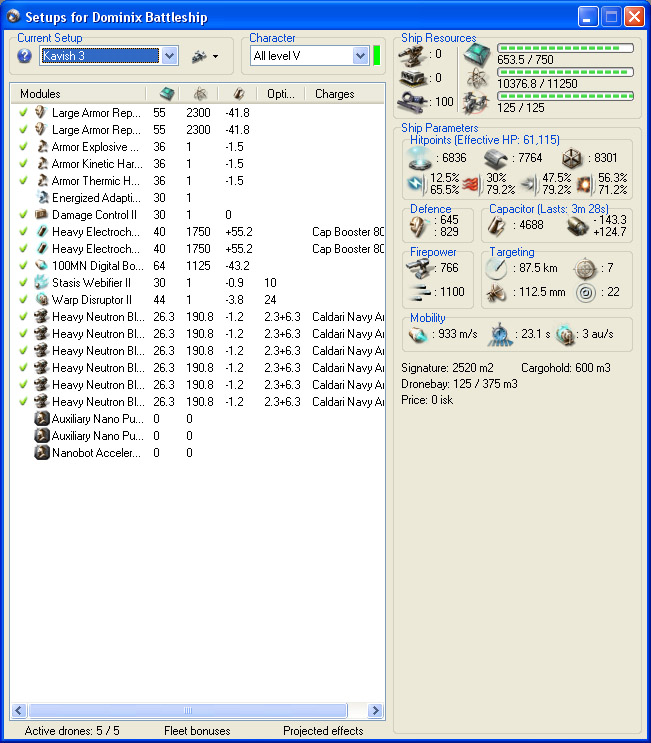Click the shield hitpoints icon showing 6836
The height and width of the screenshot is (743, 651).
pos(420,158)
